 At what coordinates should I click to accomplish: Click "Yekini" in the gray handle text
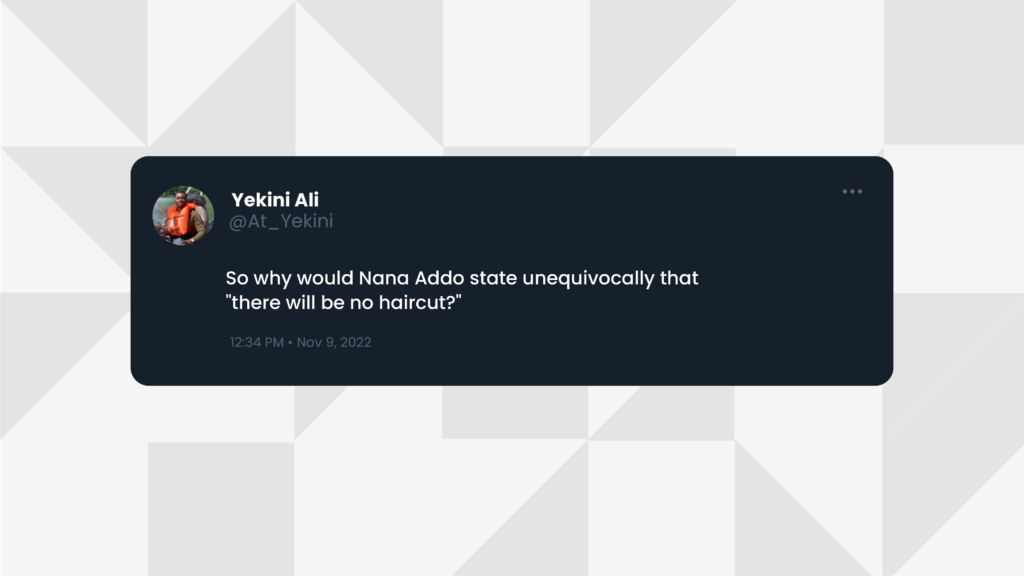308,221
